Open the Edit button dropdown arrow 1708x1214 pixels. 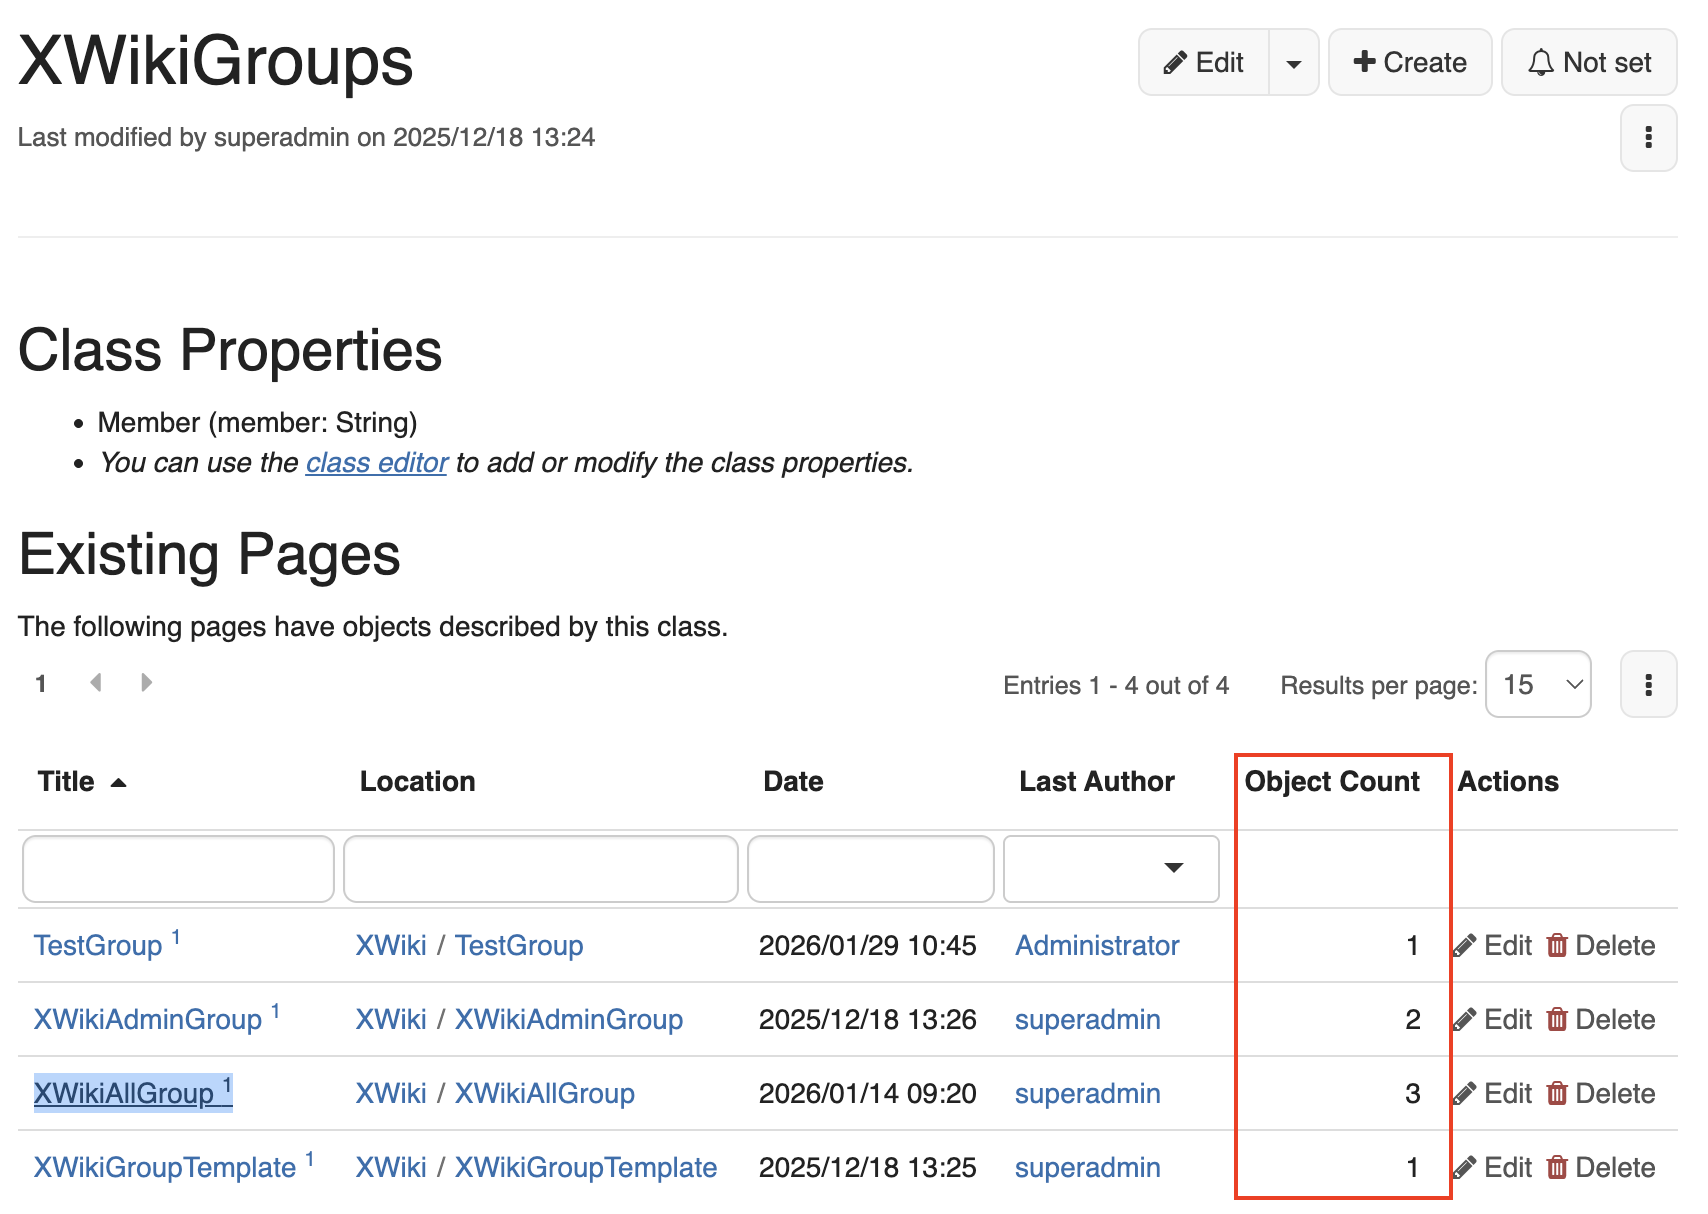[x=1294, y=62]
